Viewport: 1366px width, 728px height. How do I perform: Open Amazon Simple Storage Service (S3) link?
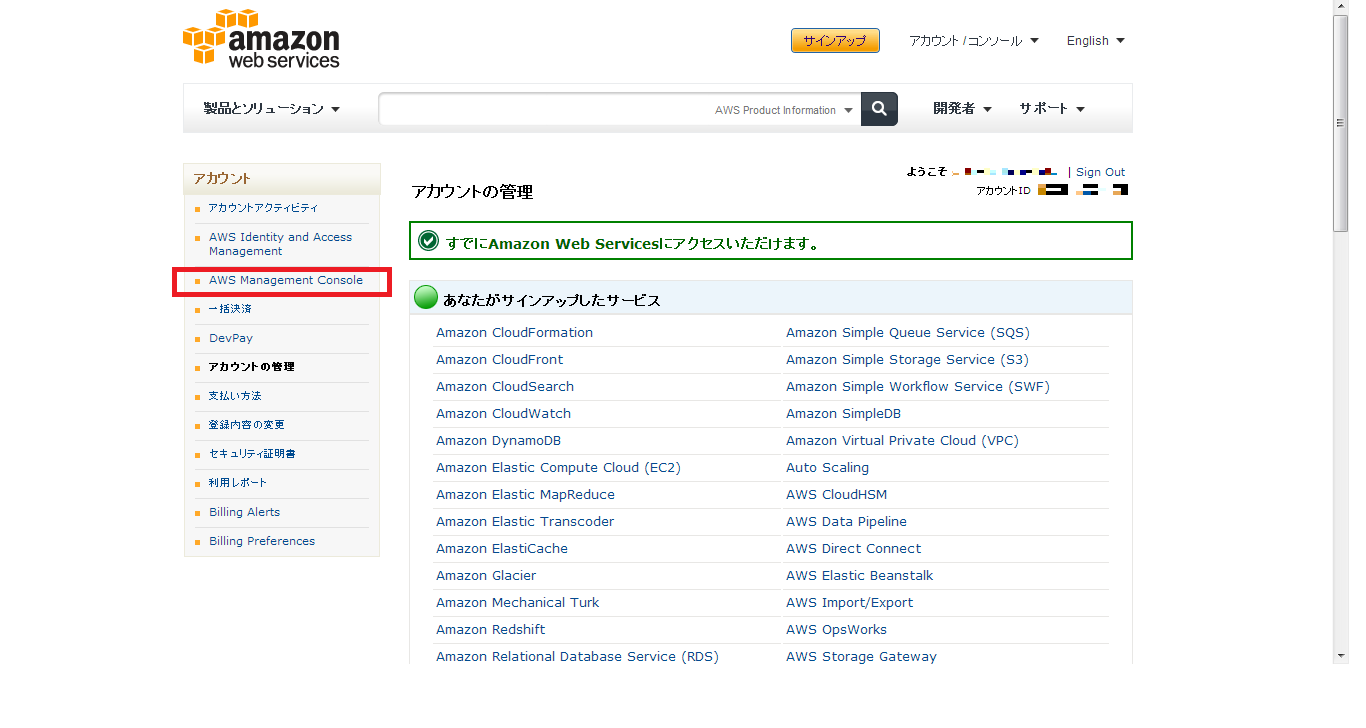907,360
